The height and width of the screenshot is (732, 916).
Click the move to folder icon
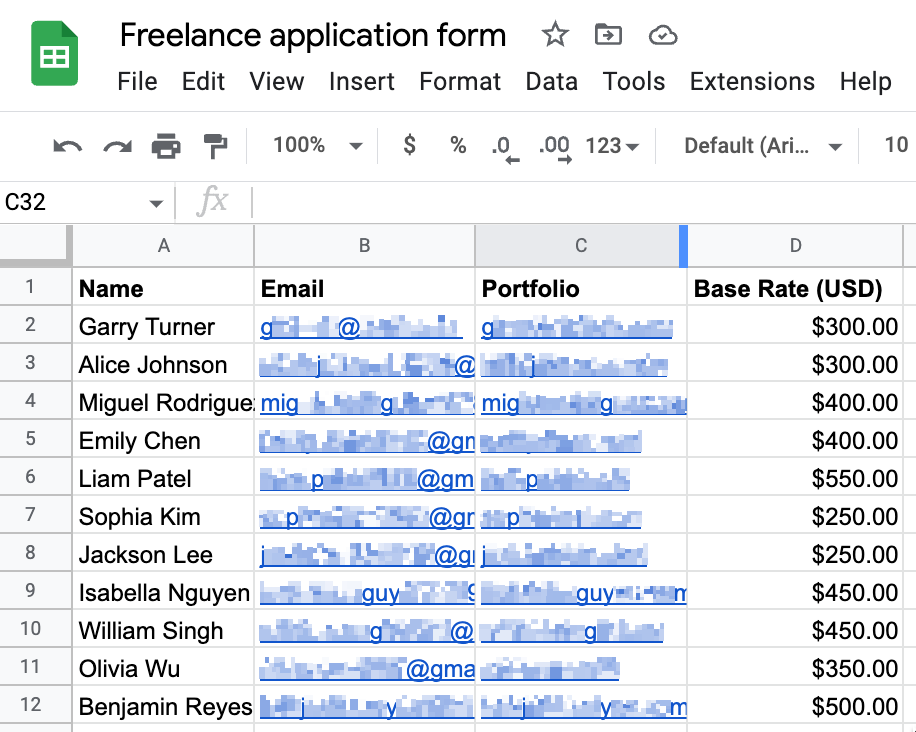(x=608, y=36)
